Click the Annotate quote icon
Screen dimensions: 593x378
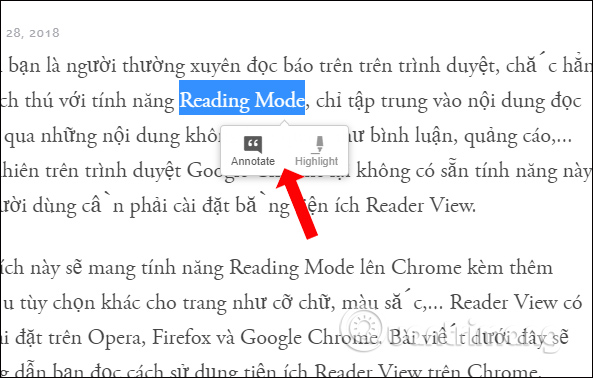[253, 145]
